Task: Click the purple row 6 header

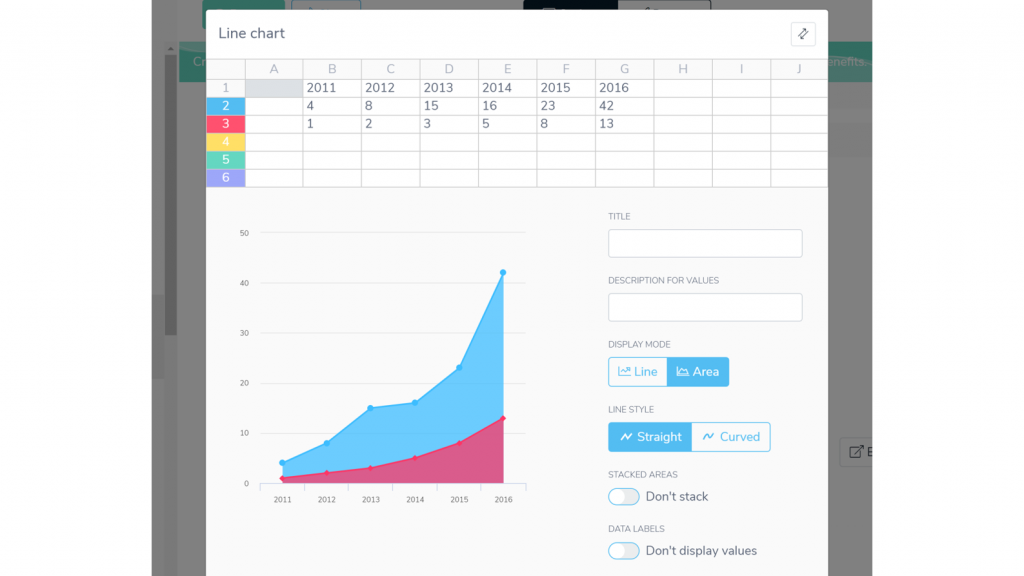Action: click(226, 178)
